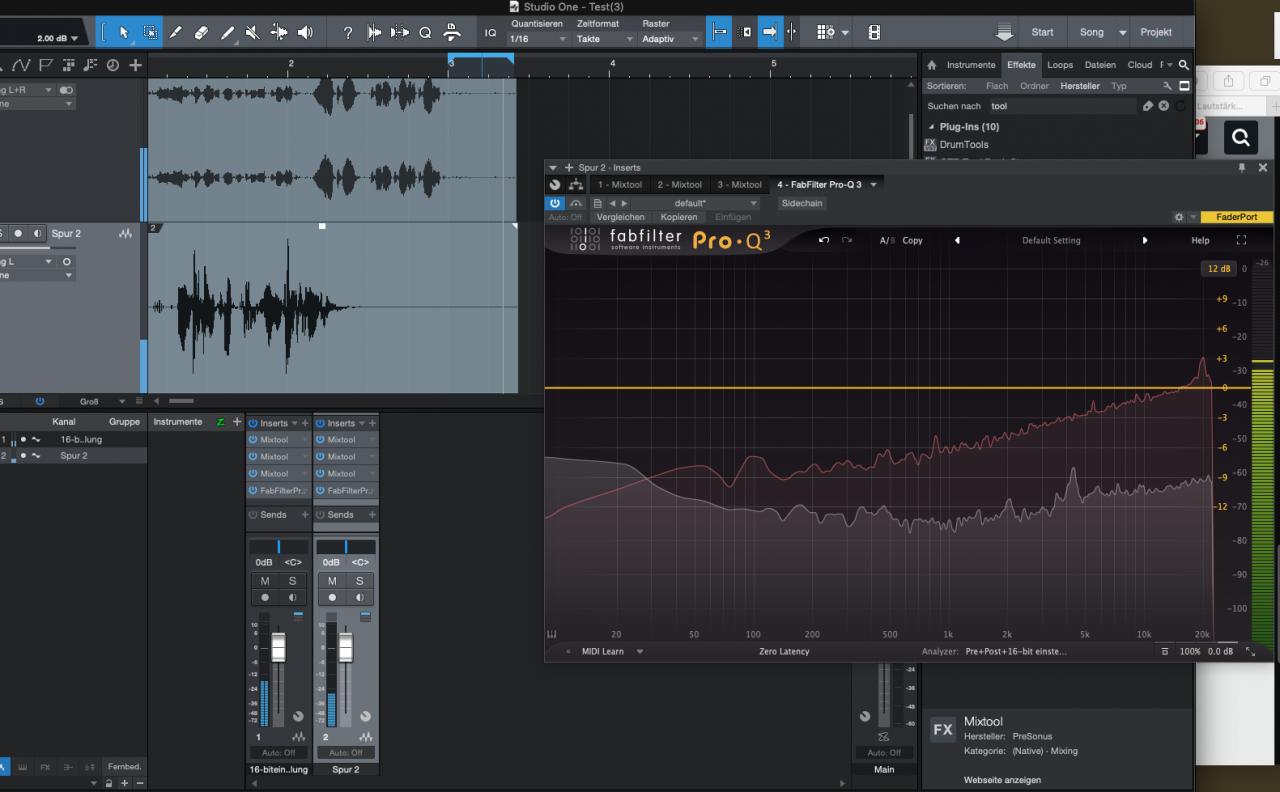Click Vergleichen in plugin header
Screen dimensions: 1280x792
click(621, 217)
